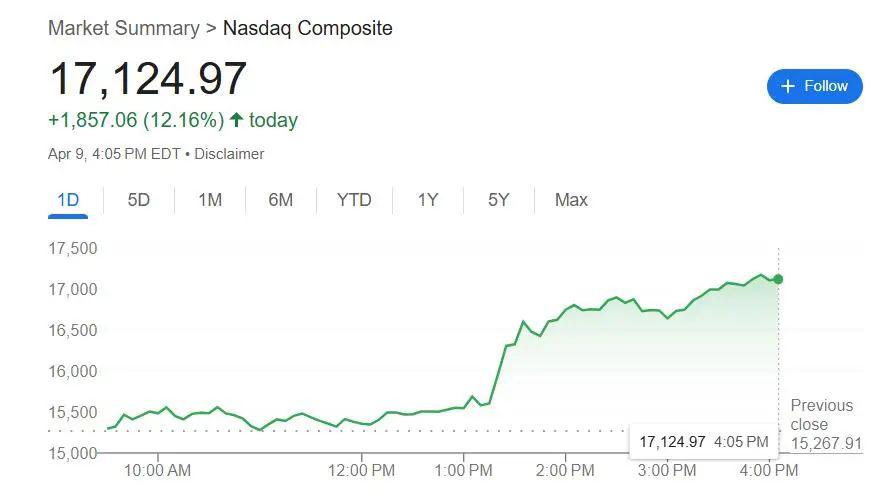Click the Follow button
The image size is (888, 499).
click(814, 86)
